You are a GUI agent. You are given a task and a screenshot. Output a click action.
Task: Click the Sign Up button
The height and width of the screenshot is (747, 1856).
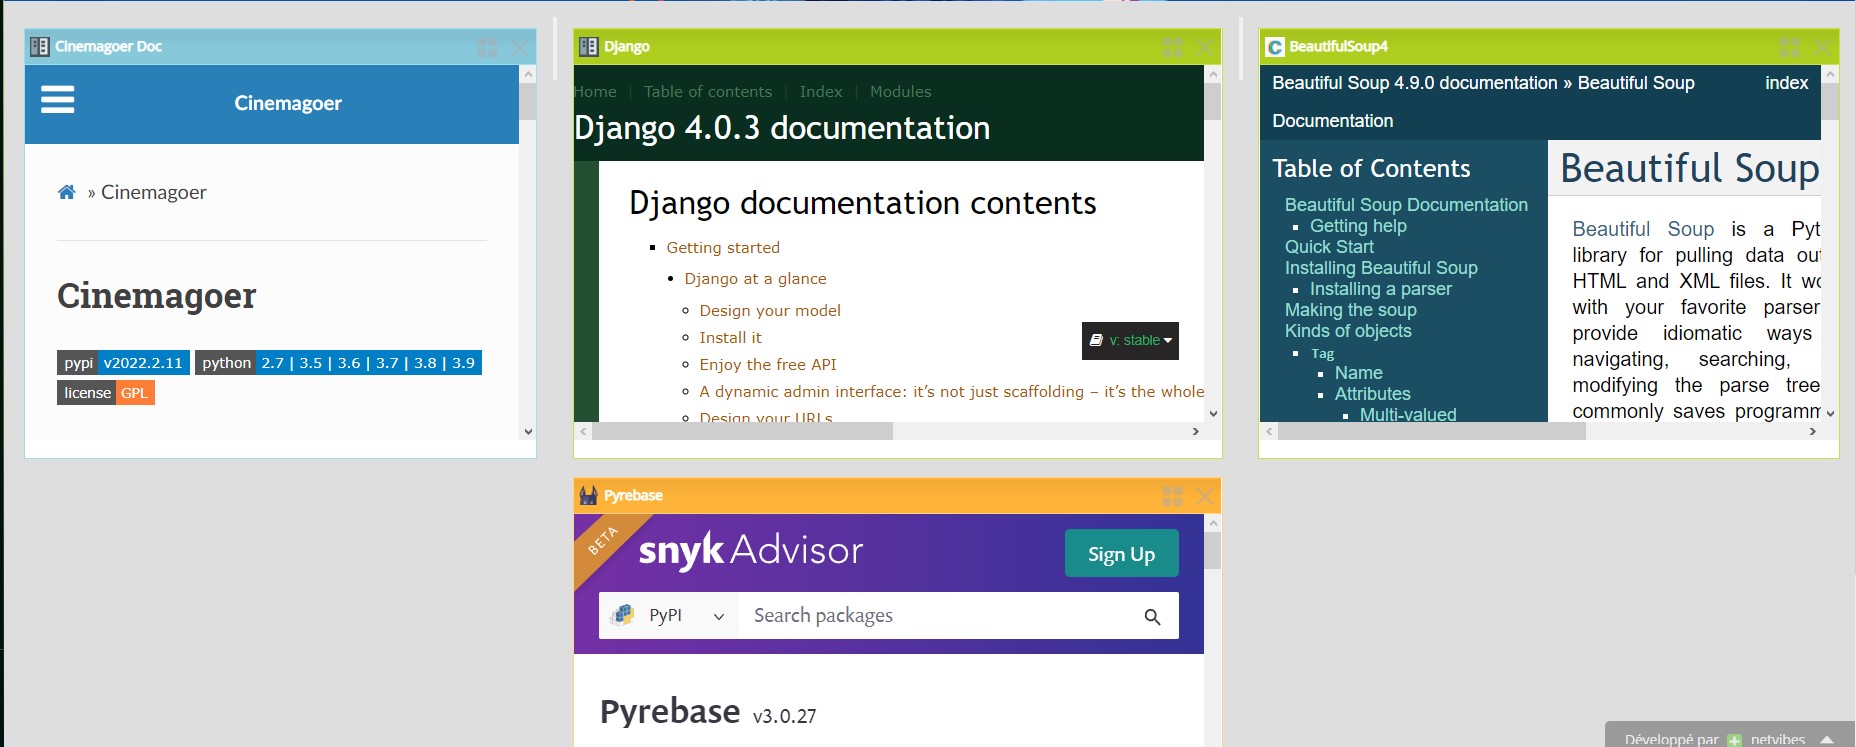[1121, 554]
